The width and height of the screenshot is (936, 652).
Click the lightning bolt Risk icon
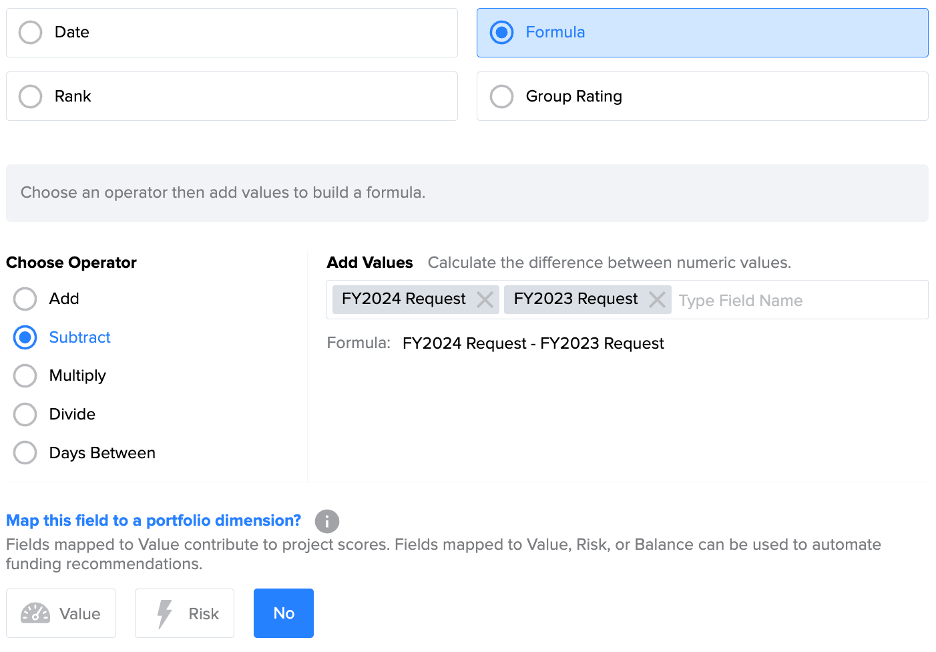click(x=164, y=614)
